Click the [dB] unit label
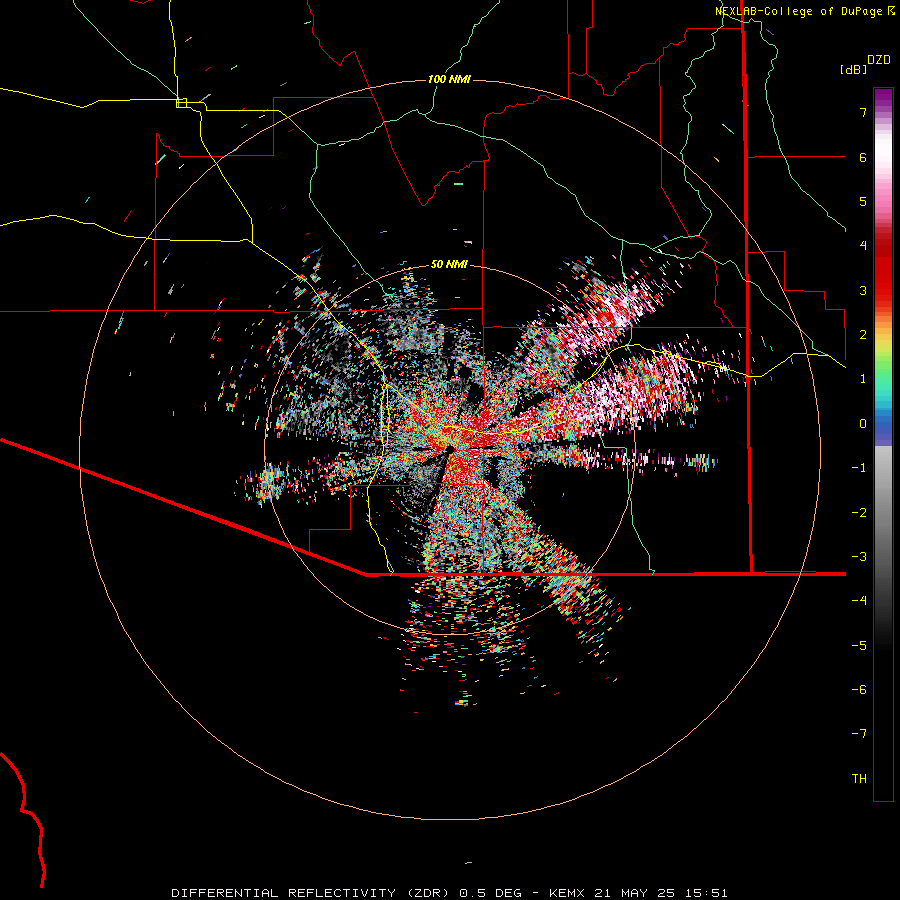This screenshot has width=900, height=900. click(x=853, y=69)
